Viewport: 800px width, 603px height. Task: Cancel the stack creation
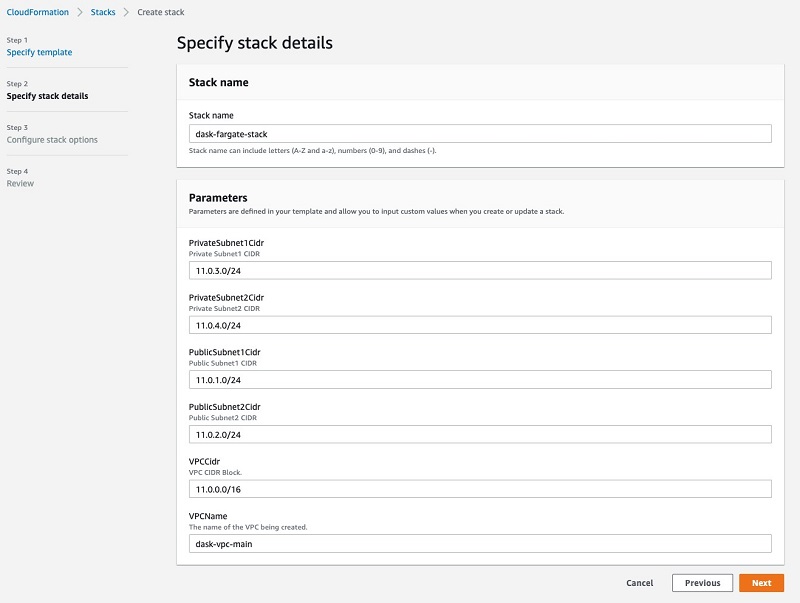639,583
